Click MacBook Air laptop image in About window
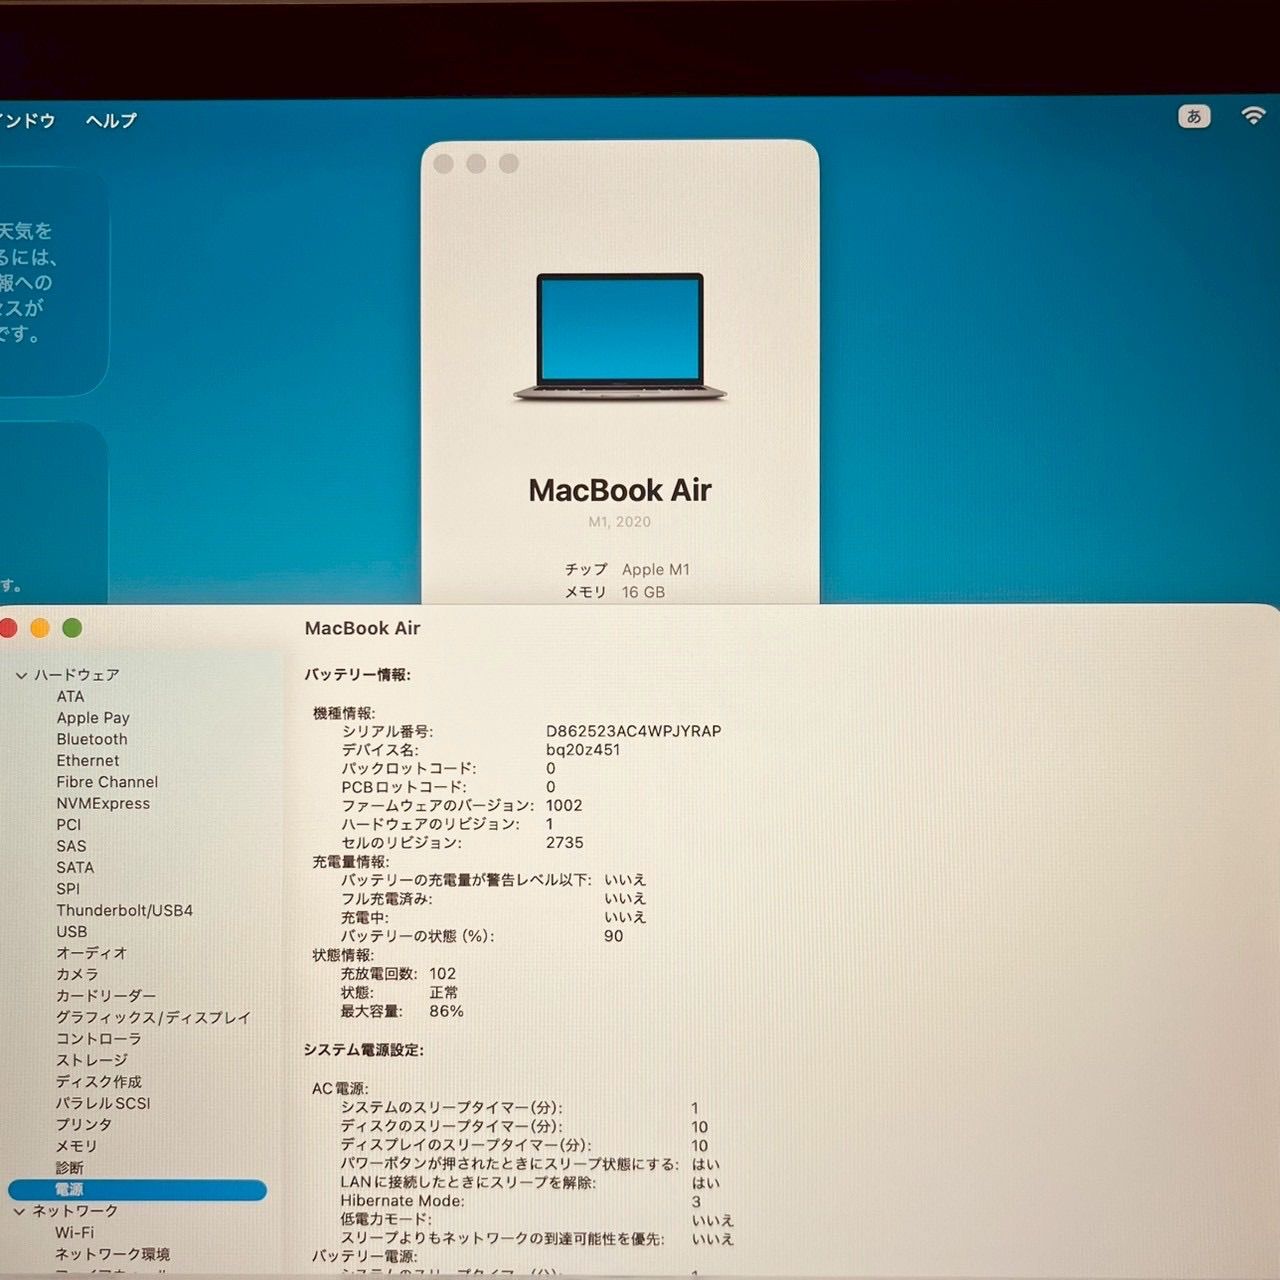The height and width of the screenshot is (1280, 1280). (620, 338)
